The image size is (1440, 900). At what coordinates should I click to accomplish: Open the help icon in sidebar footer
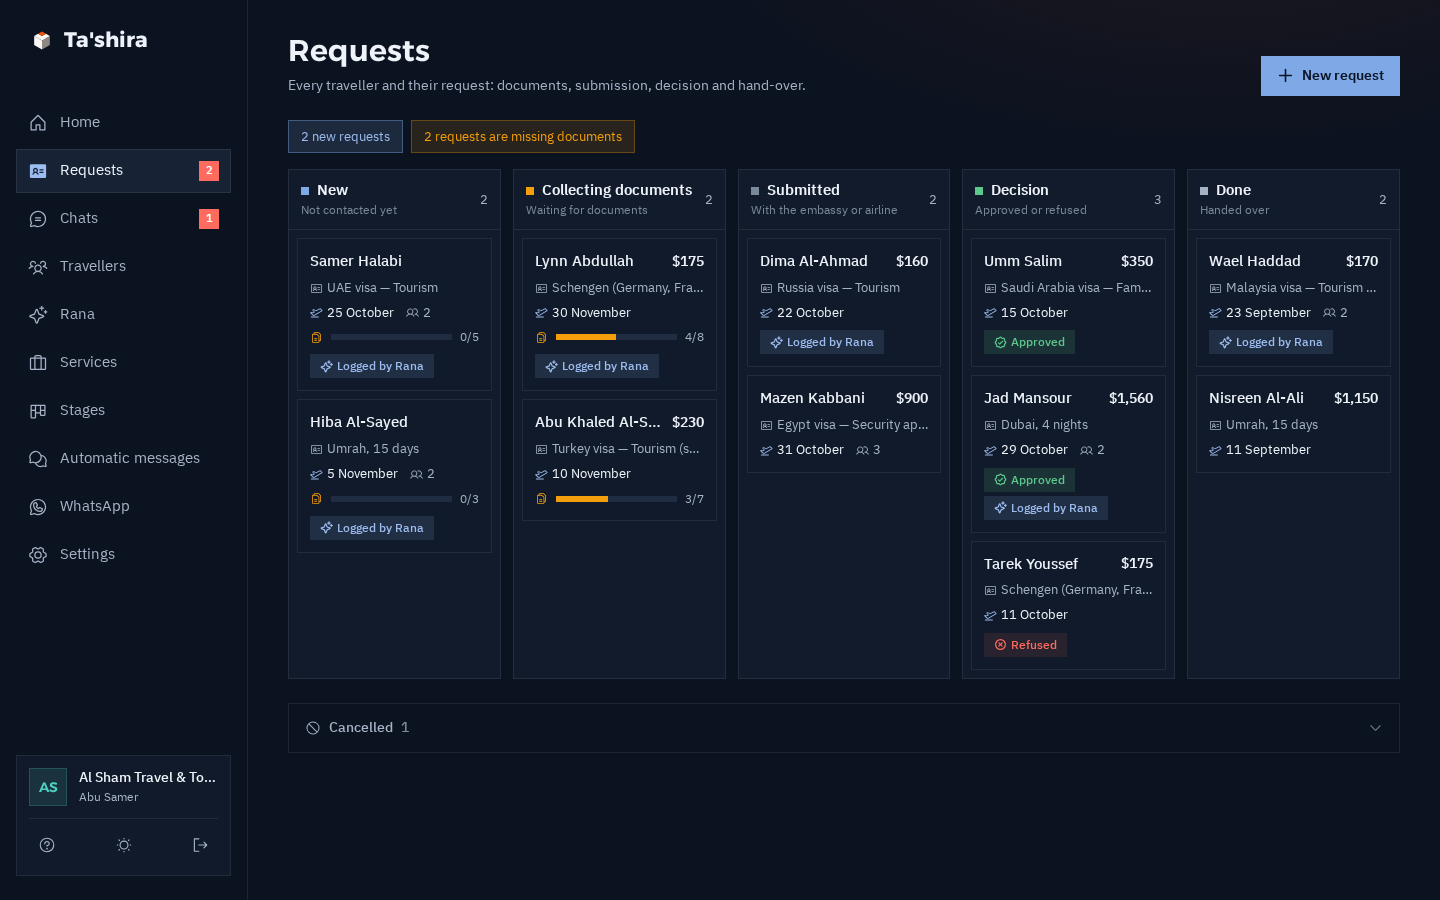pos(47,845)
